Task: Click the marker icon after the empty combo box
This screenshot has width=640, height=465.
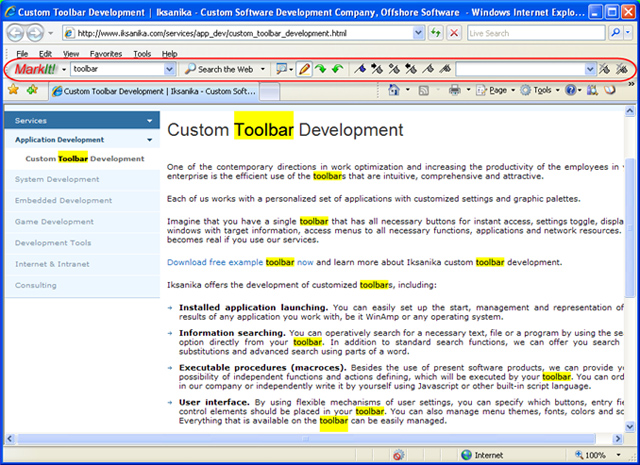Action: click(x=604, y=69)
